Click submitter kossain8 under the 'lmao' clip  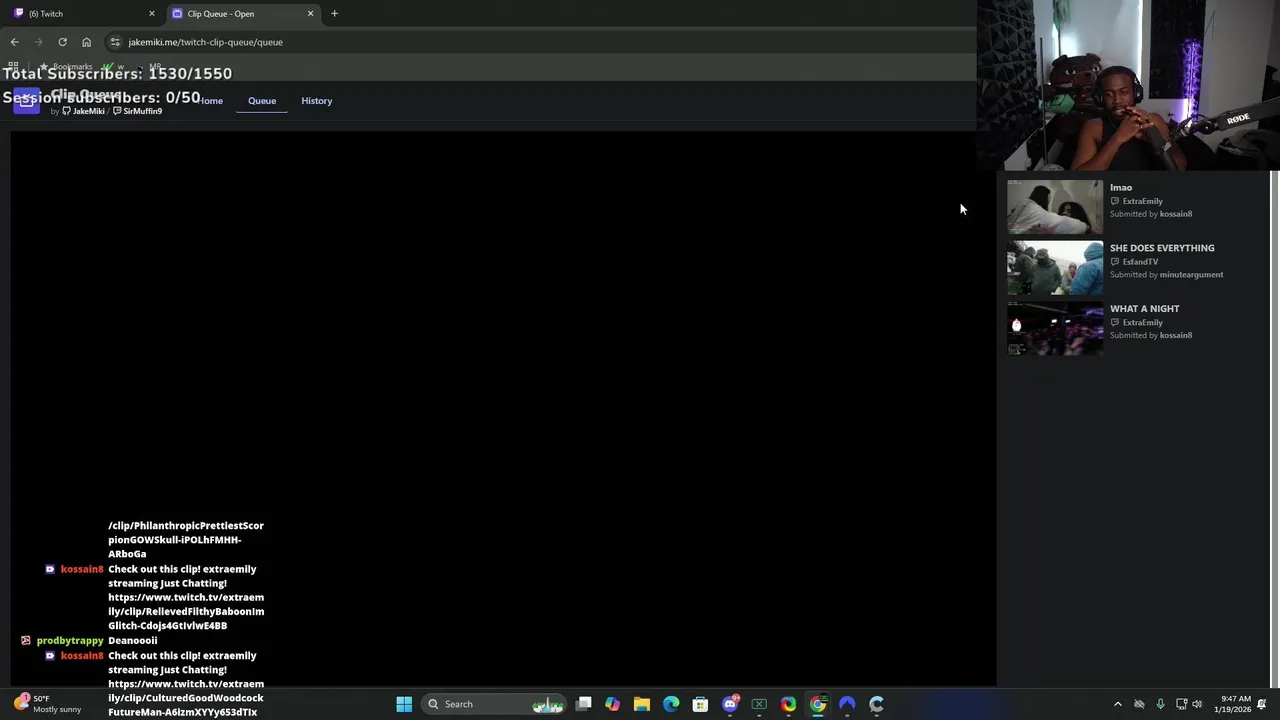coord(1176,213)
